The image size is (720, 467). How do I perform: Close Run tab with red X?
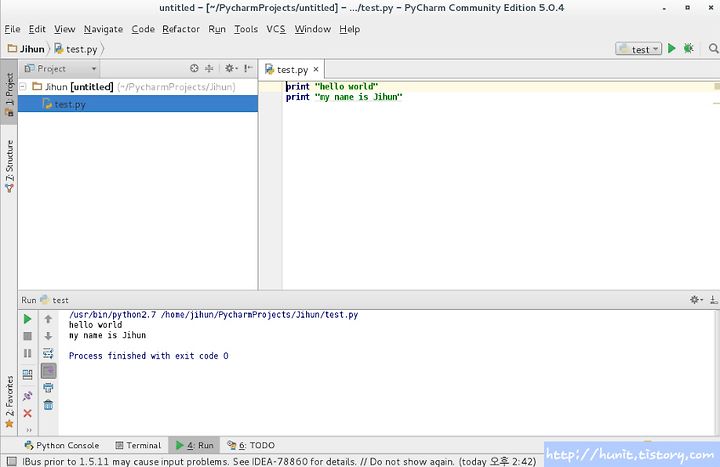(28, 413)
